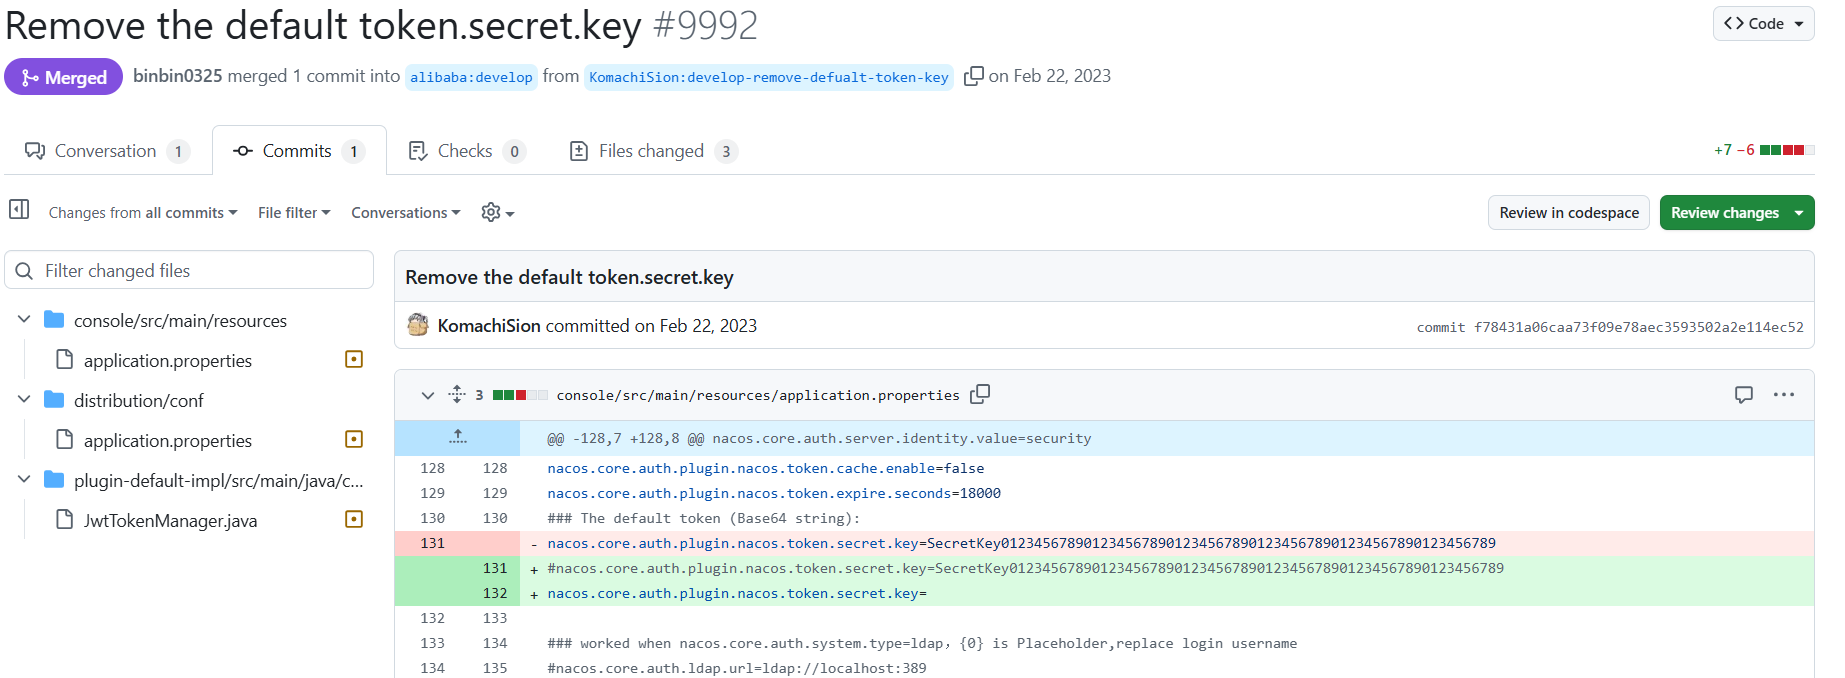Open the file's three-dot options menu
The image size is (1845, 678).
(x=1783, y=395)
